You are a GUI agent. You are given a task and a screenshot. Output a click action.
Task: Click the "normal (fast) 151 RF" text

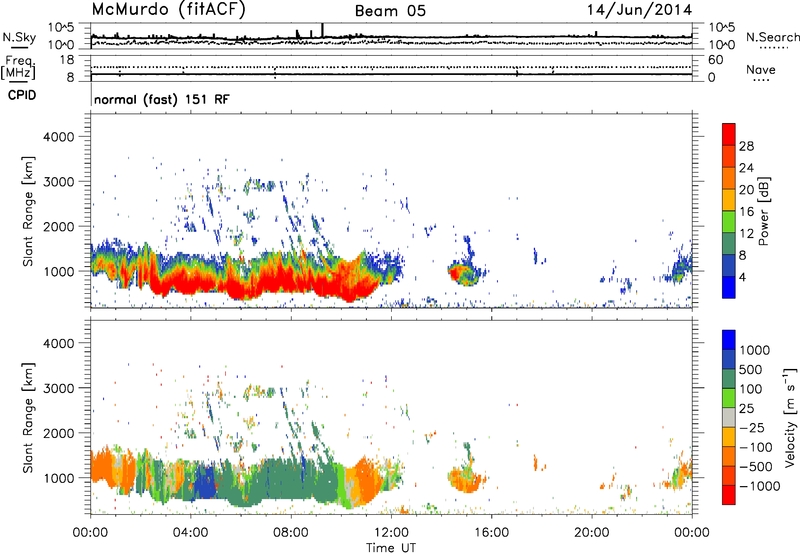click(x=162, y=99)
